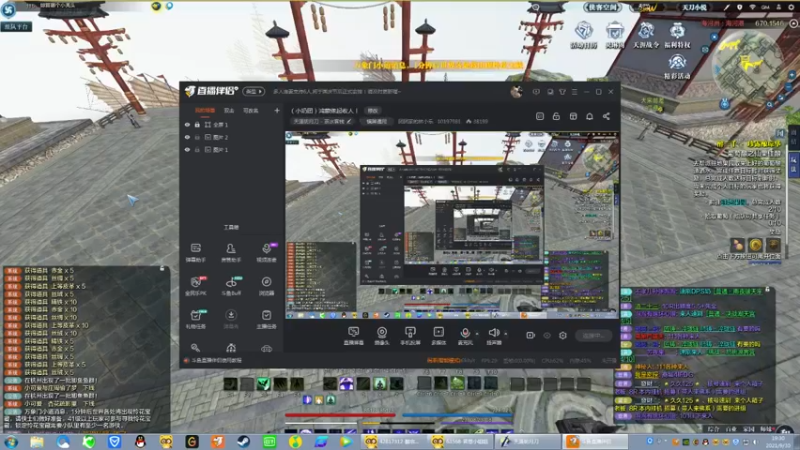Open the skin shirt icon in title bar
The image size is (800, 450).
(x=562, y=92)
